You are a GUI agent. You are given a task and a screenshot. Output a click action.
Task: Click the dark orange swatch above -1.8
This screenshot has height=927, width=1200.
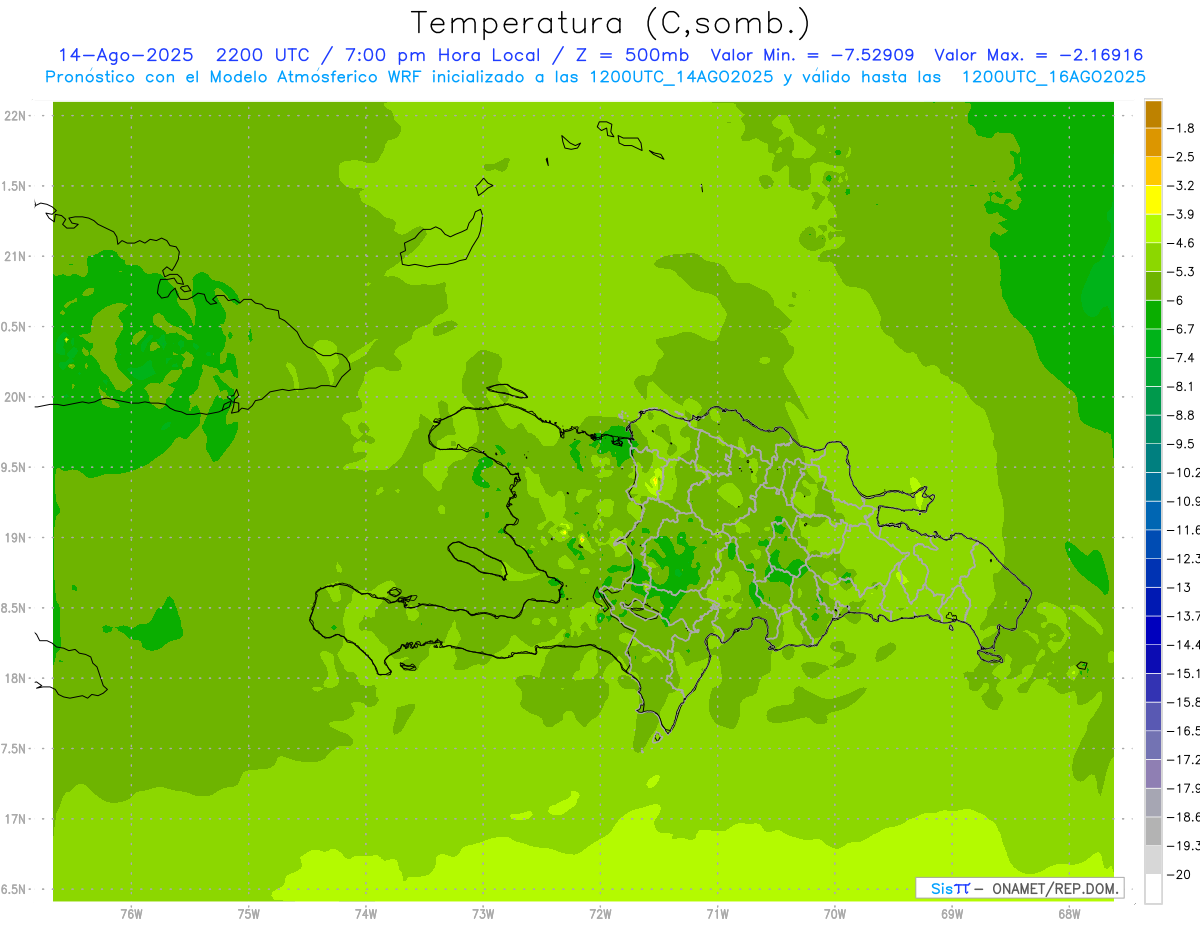[1153, 114]
